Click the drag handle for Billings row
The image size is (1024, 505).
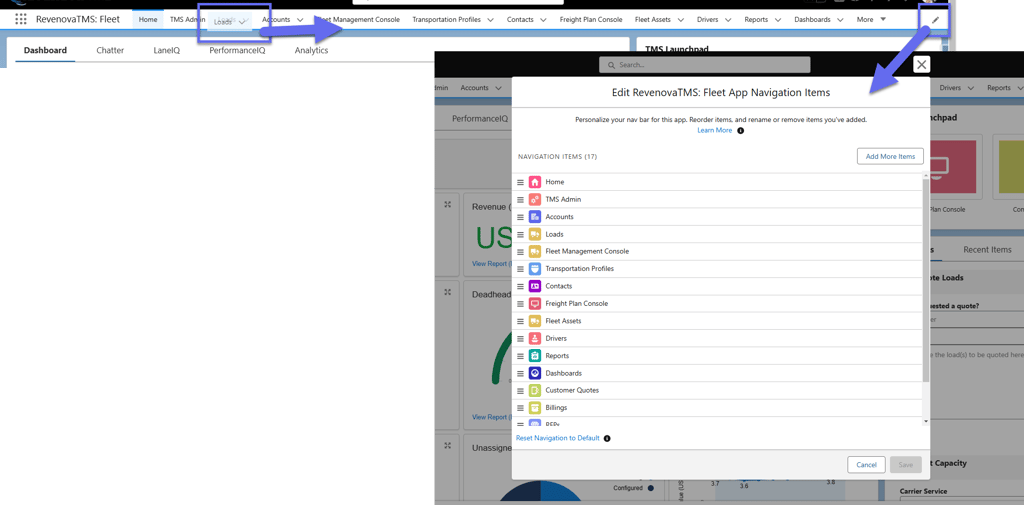pyautogui.click(x=520, y=408)
